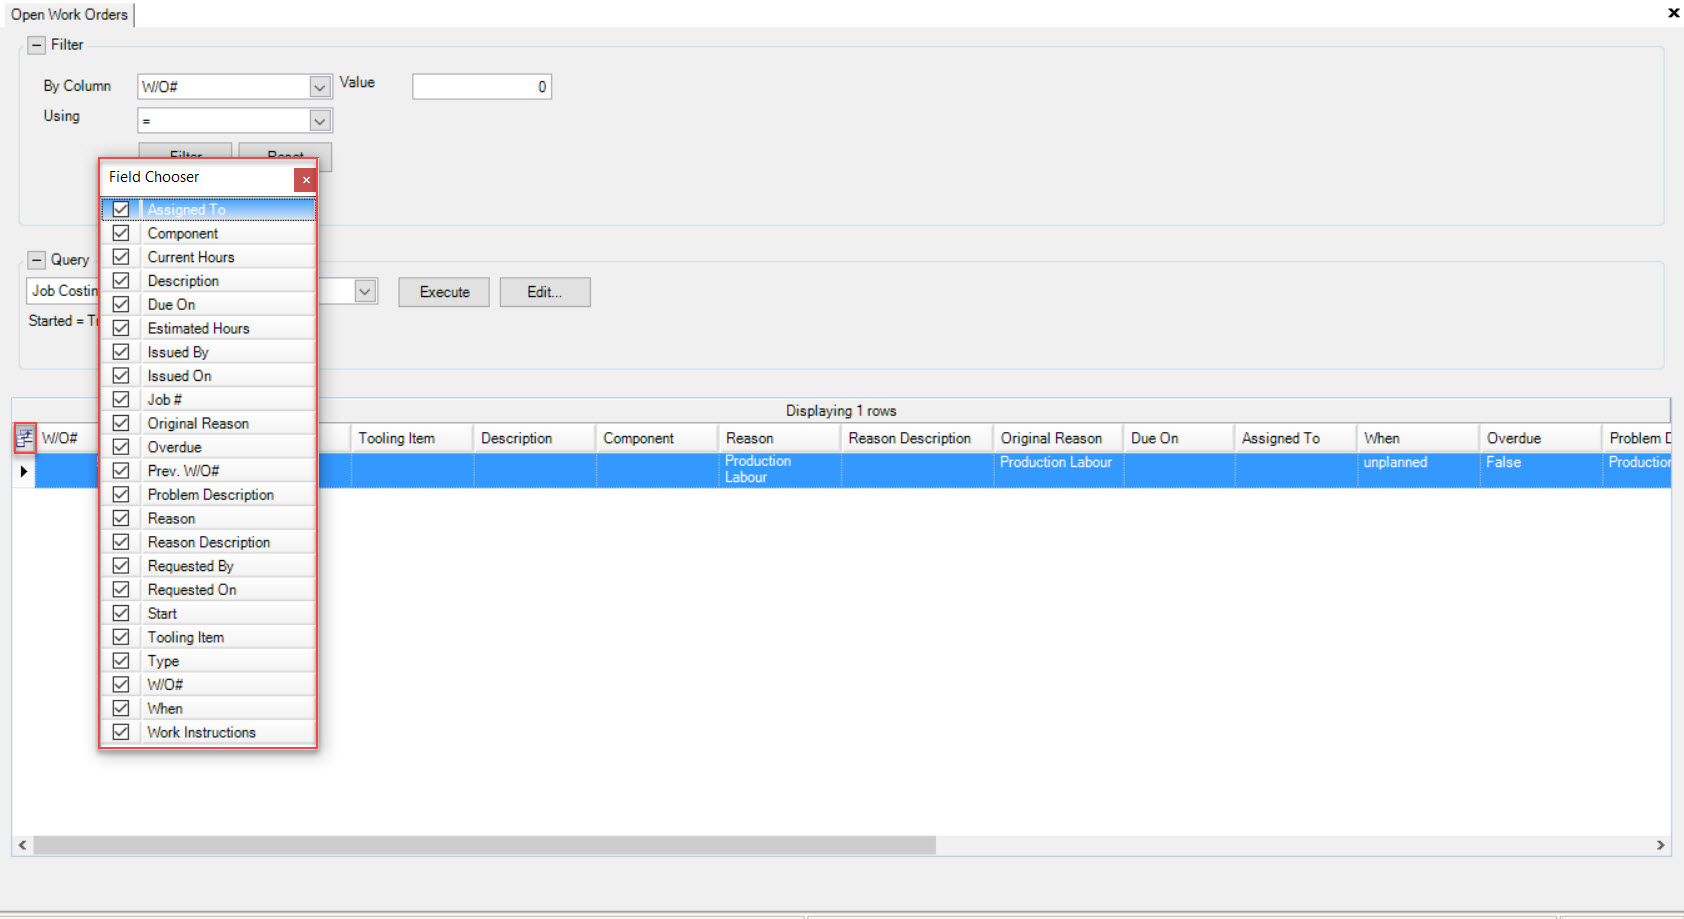Viewport: 1684px width, 919px height.
Task: Toggle Reason Description field checkbox
Action: pos(121,542)
